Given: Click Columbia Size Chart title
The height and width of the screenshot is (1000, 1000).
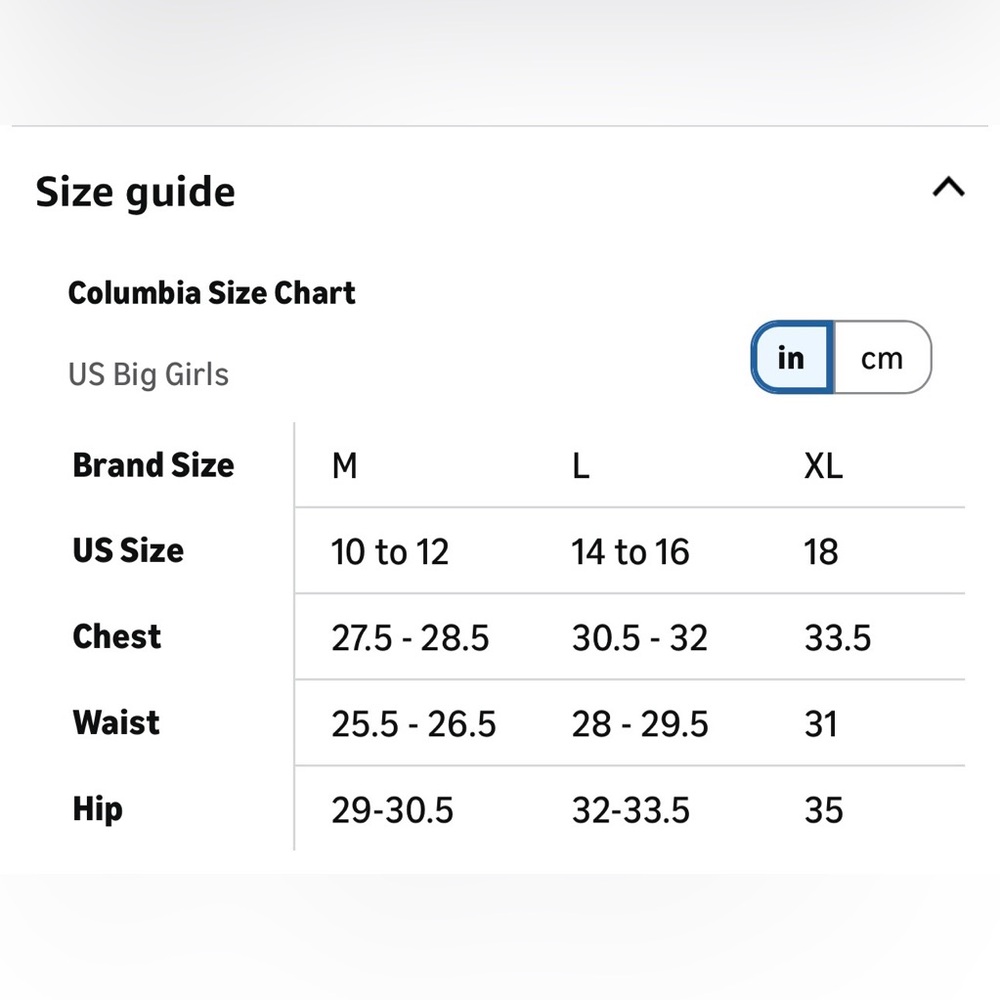Looking at the screenshot, I should coord(212,293).
